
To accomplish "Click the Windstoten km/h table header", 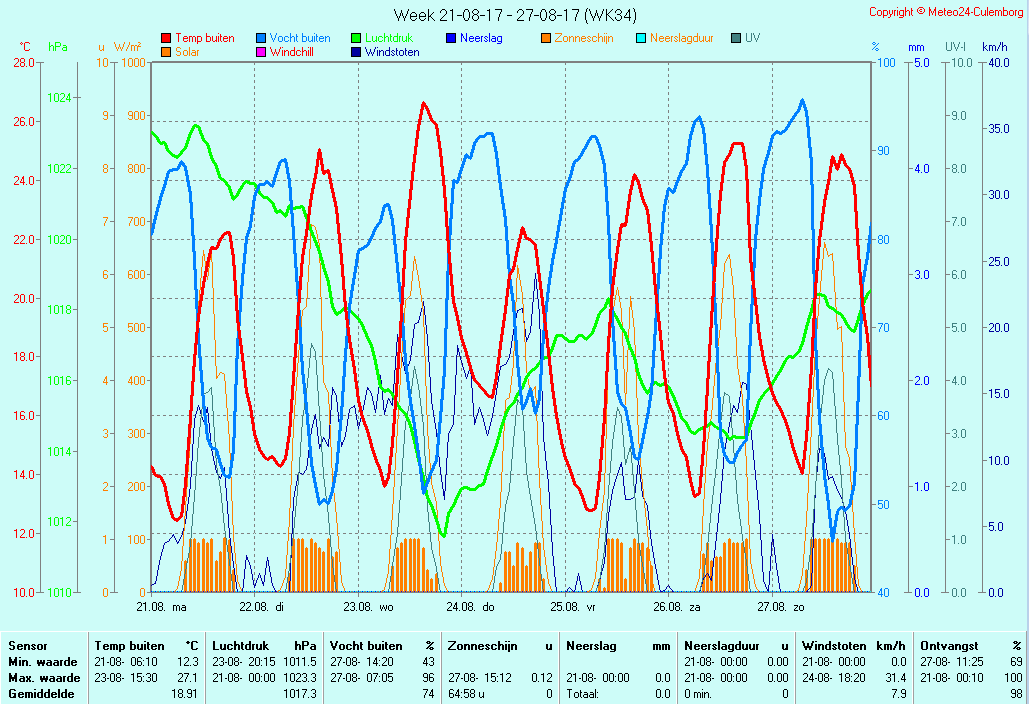I will click(855, 646).
